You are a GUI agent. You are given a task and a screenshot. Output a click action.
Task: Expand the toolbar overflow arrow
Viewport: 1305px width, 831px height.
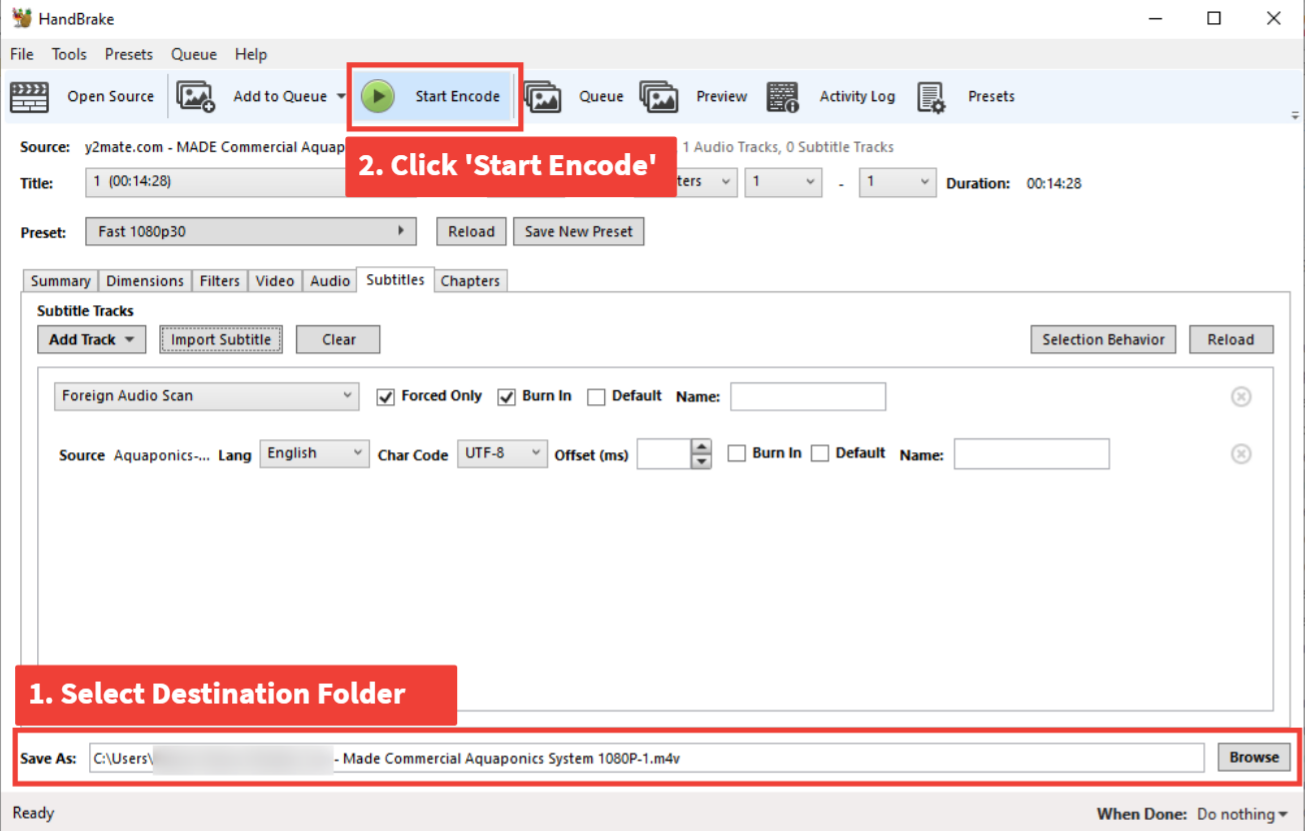(1295, 116)
